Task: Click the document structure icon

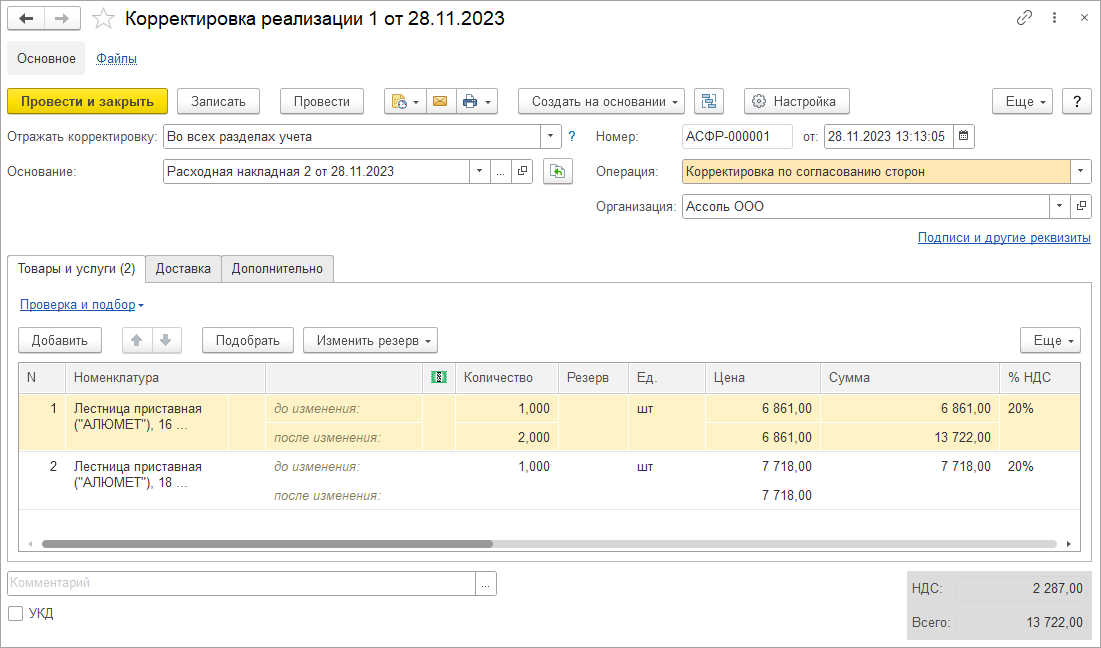Action: (x=709, y=101)
